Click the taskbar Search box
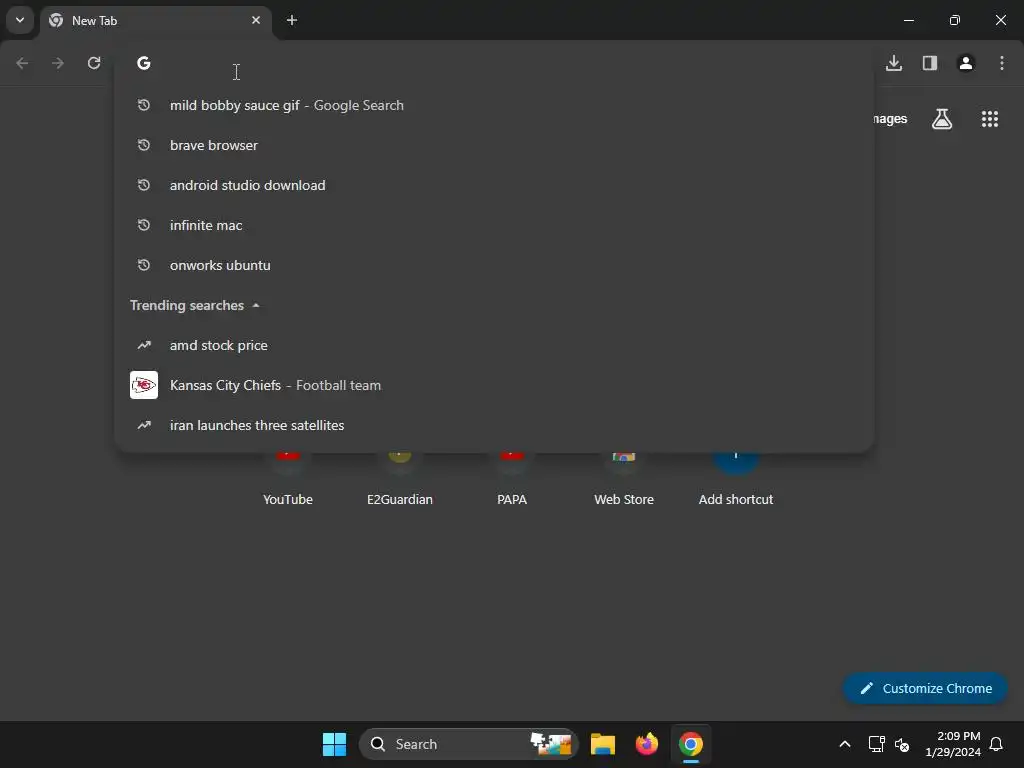The image size is (1024, 768). [x=468, y=744]
